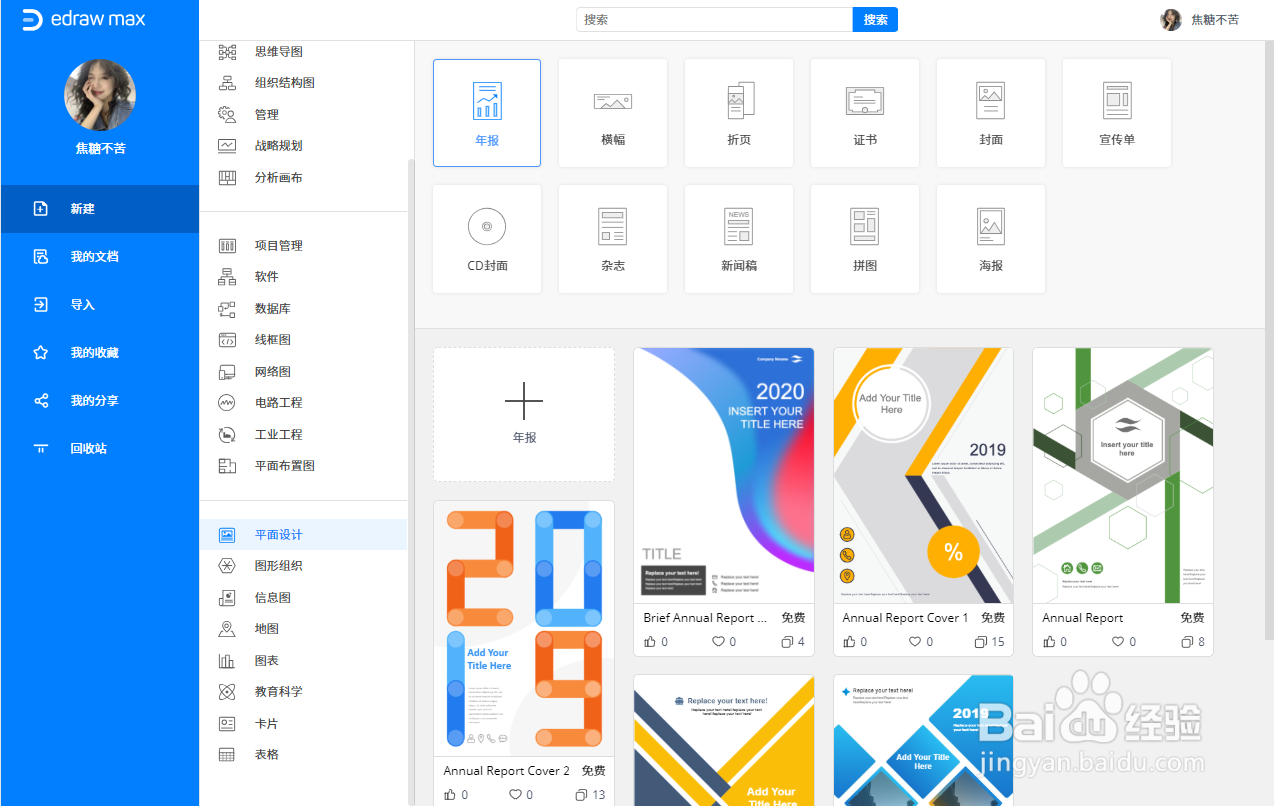Open the 工业工程 category
Image resolution: width=1274 pixels, height=806 pixels.
[x=228, y=434]
